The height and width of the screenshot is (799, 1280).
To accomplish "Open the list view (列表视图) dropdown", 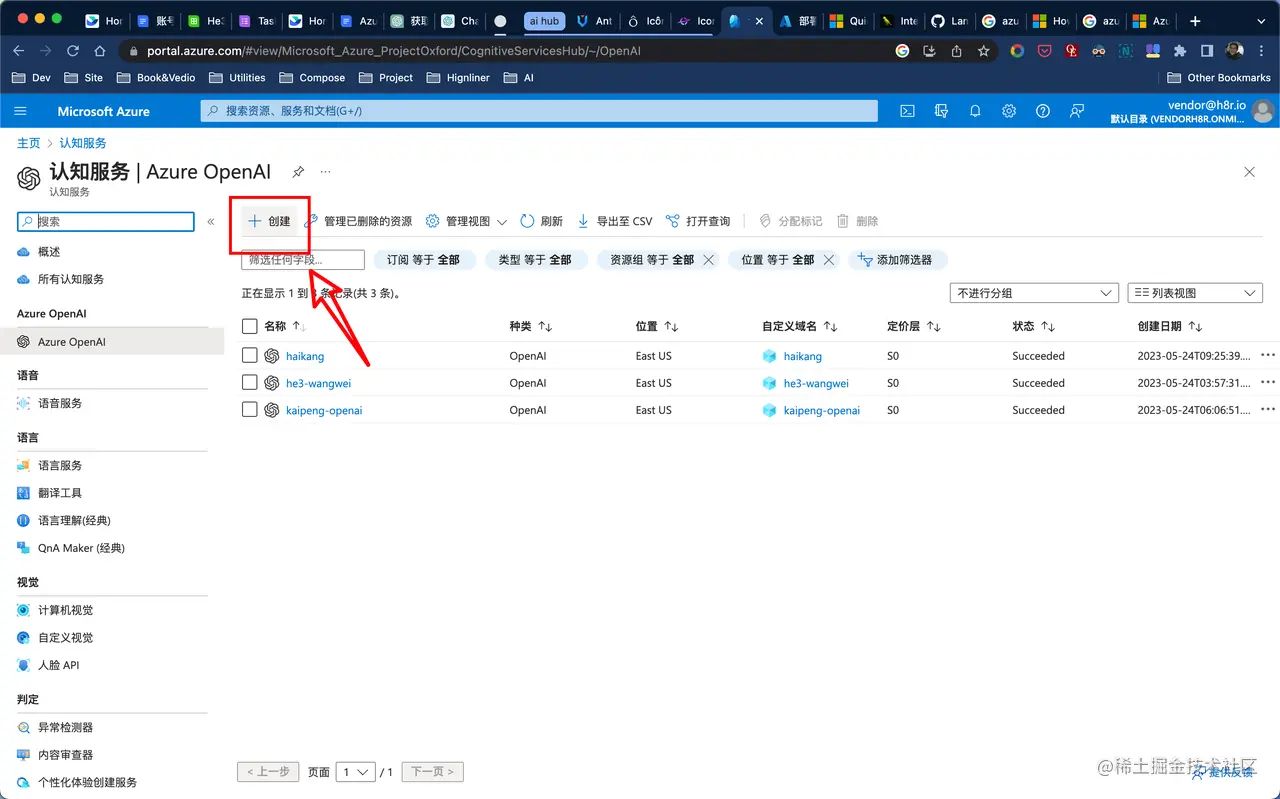I will point(1194,293).
